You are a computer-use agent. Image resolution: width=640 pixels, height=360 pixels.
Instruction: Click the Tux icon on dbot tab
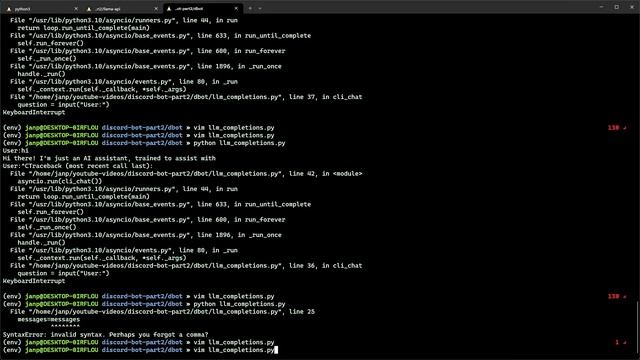pyautogui.click(x=169, y=9)
